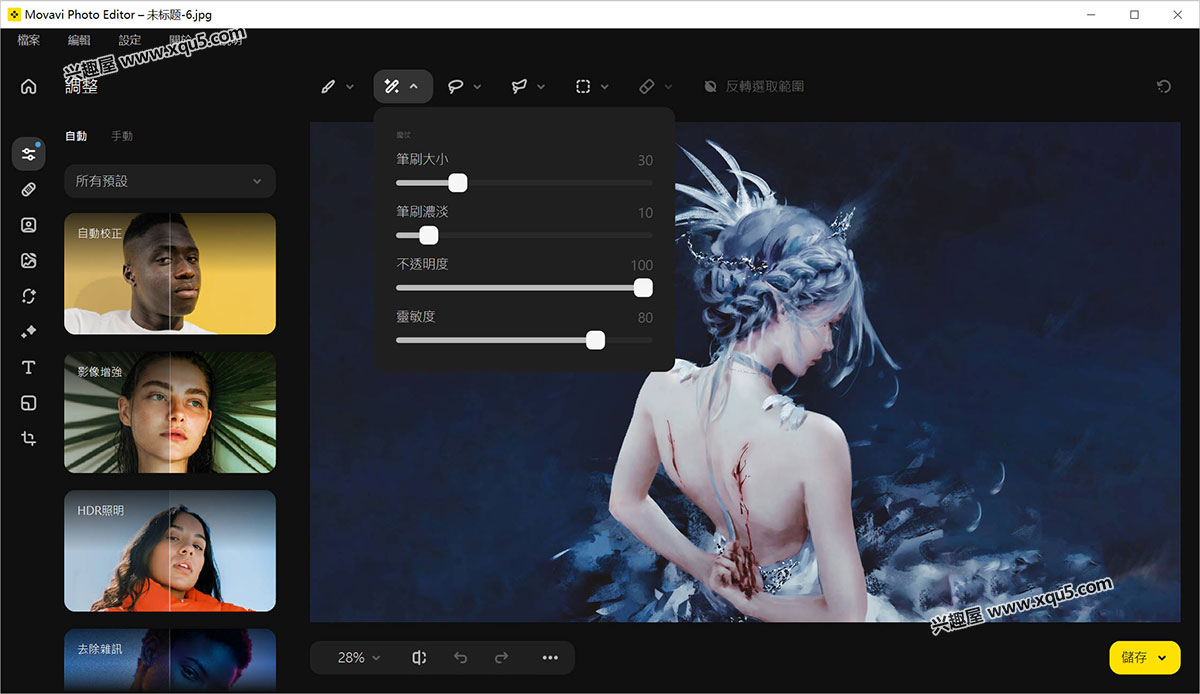Image resolution: width=1200 pixels, height=694 pixels.
Task: Click 反轉選取範圍 invert selection
Action: tap(755, 87)
